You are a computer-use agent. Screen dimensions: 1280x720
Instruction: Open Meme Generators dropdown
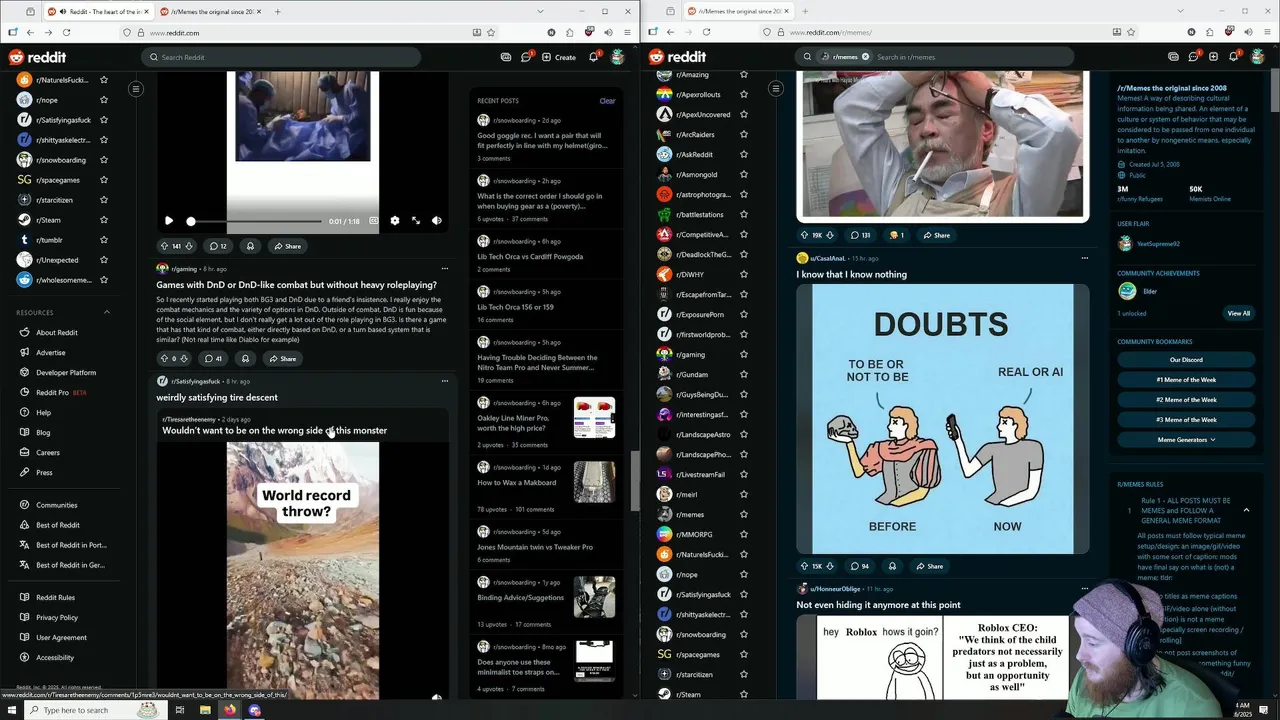coord(1186,440)
